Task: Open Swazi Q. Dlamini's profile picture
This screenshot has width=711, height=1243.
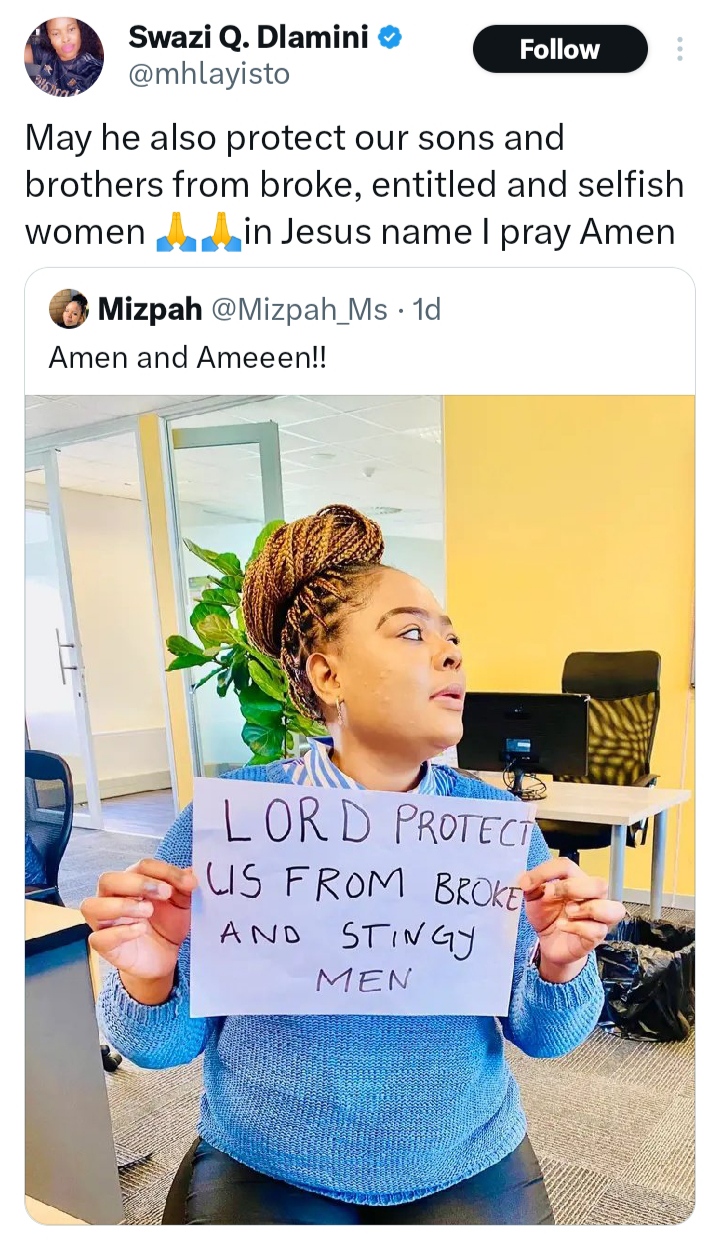Action: click(x=63, y=56)
